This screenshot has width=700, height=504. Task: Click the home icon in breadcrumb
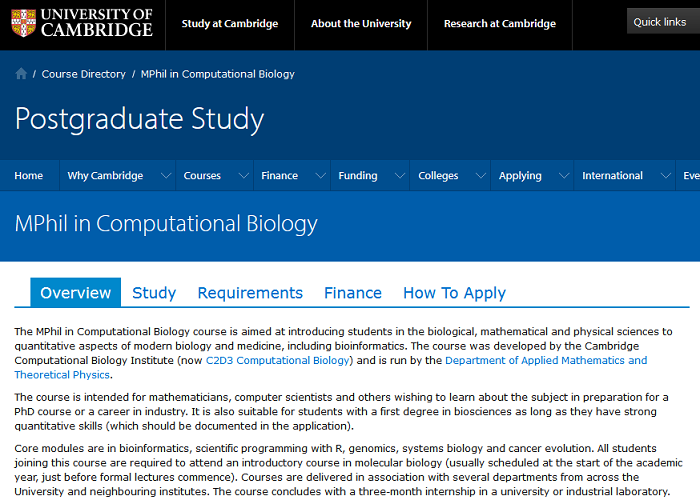[21, 74]
